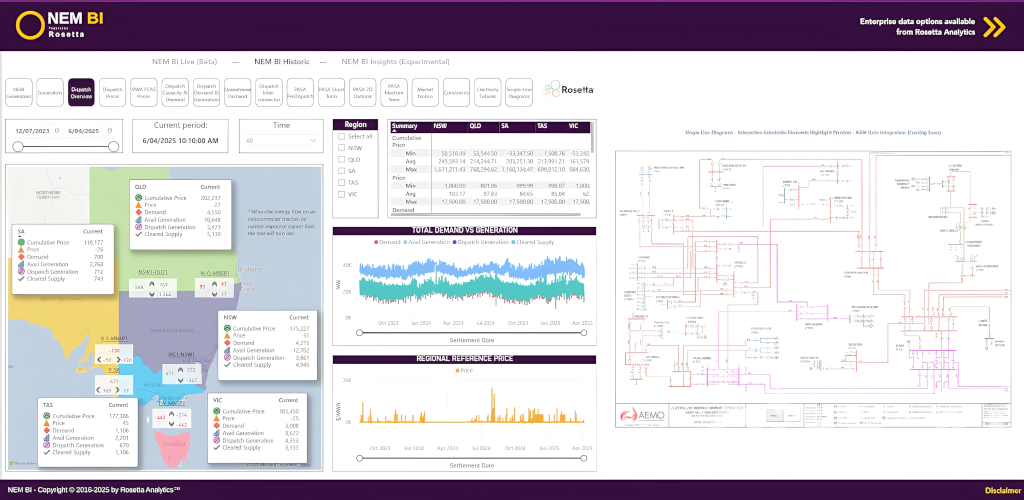This screenshot has width=1024, height=500.
Task: Click the Cumulative Price icon in NSW card
Action: [227, 328]
